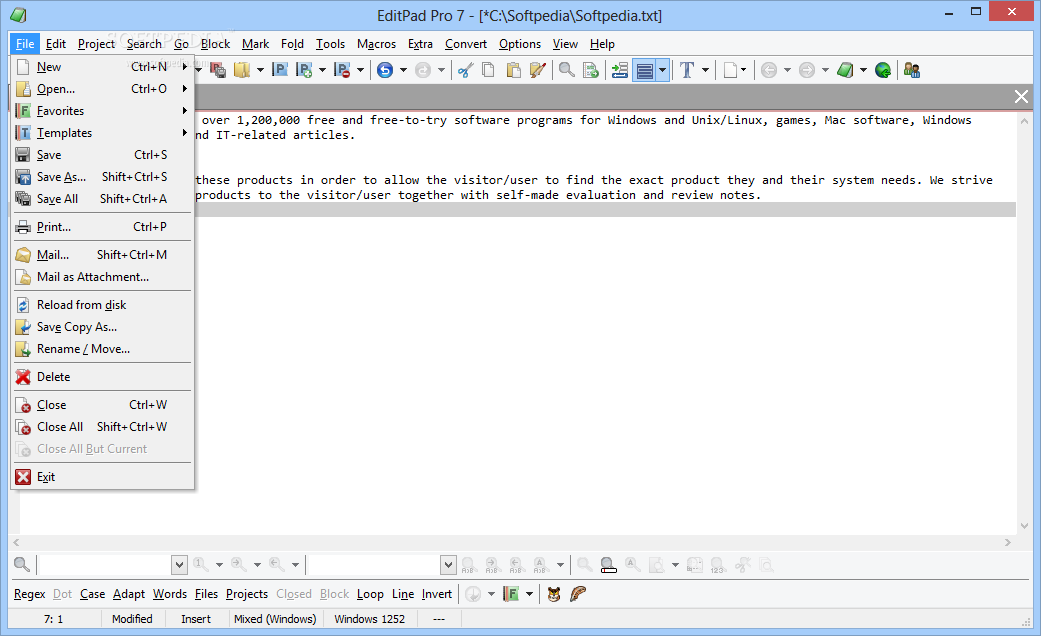Click the Save all files icon
Image resolution: width=1041 pixels, height=636 pixels.
[218, 70]
